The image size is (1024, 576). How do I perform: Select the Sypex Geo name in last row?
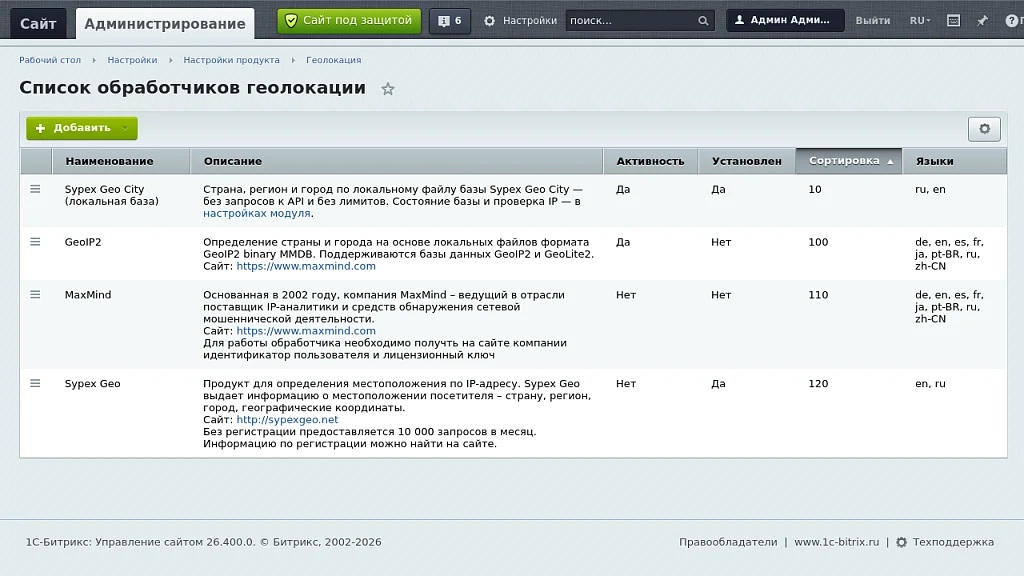click(x=93, y=384)
